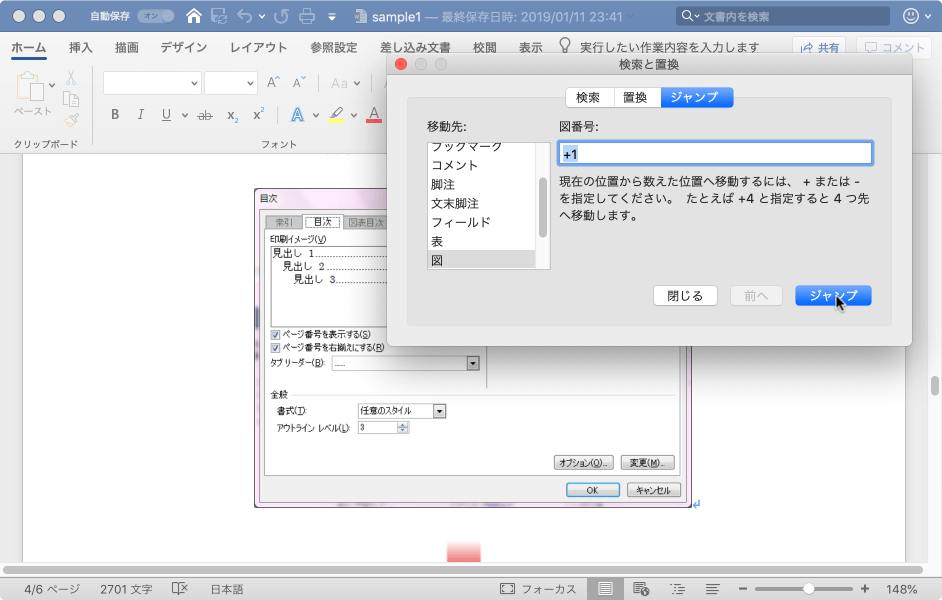942x600 pixels.
Task: Select 表 in the 移動先 list
Action: click(x=481, y=241)
